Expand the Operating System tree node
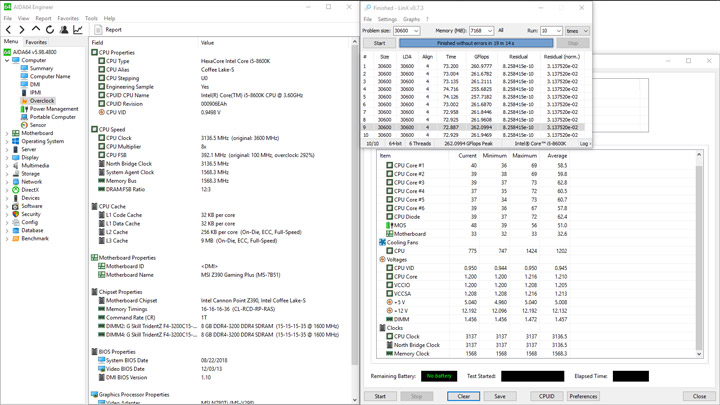Viewport: 720px width, 405px height. (x=7, y=141)
